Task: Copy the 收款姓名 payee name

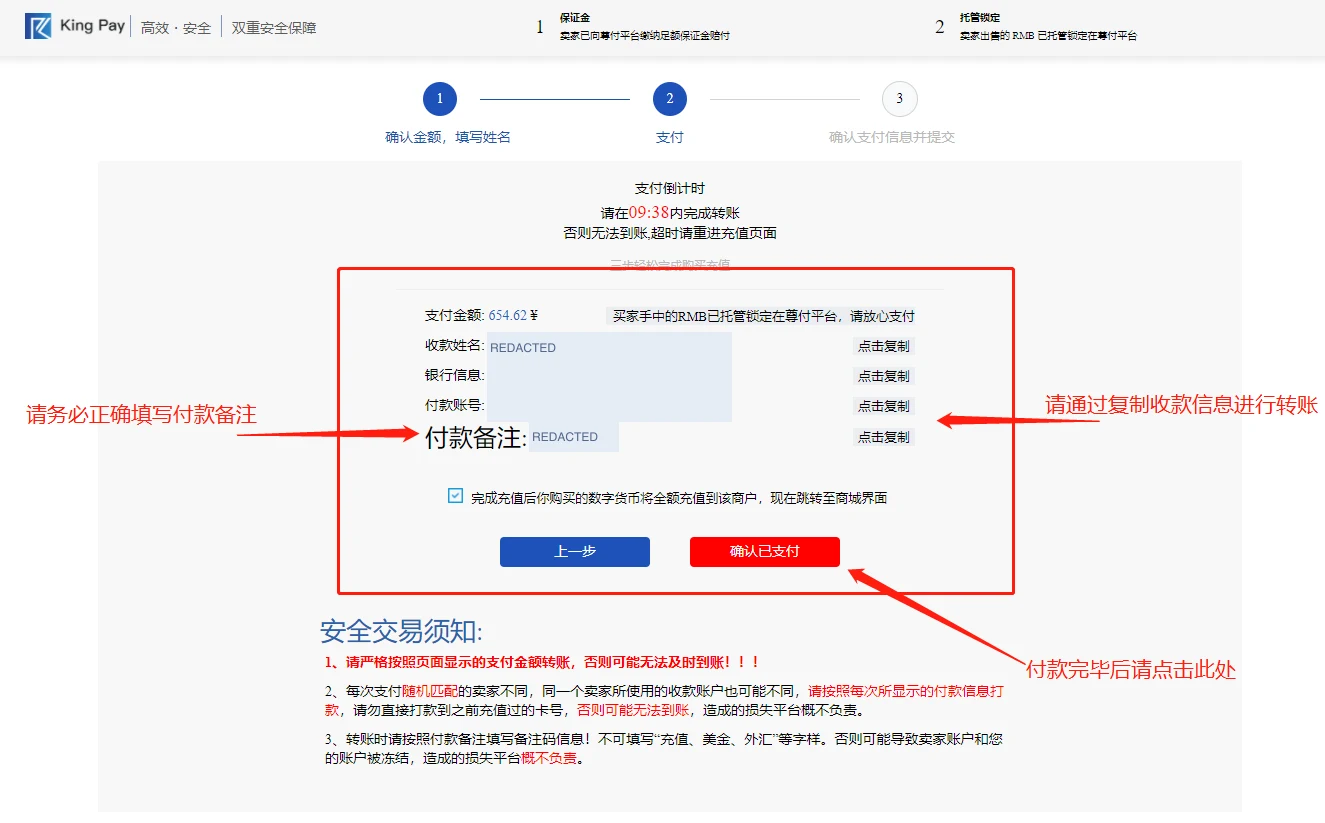Action: (884, 346)
